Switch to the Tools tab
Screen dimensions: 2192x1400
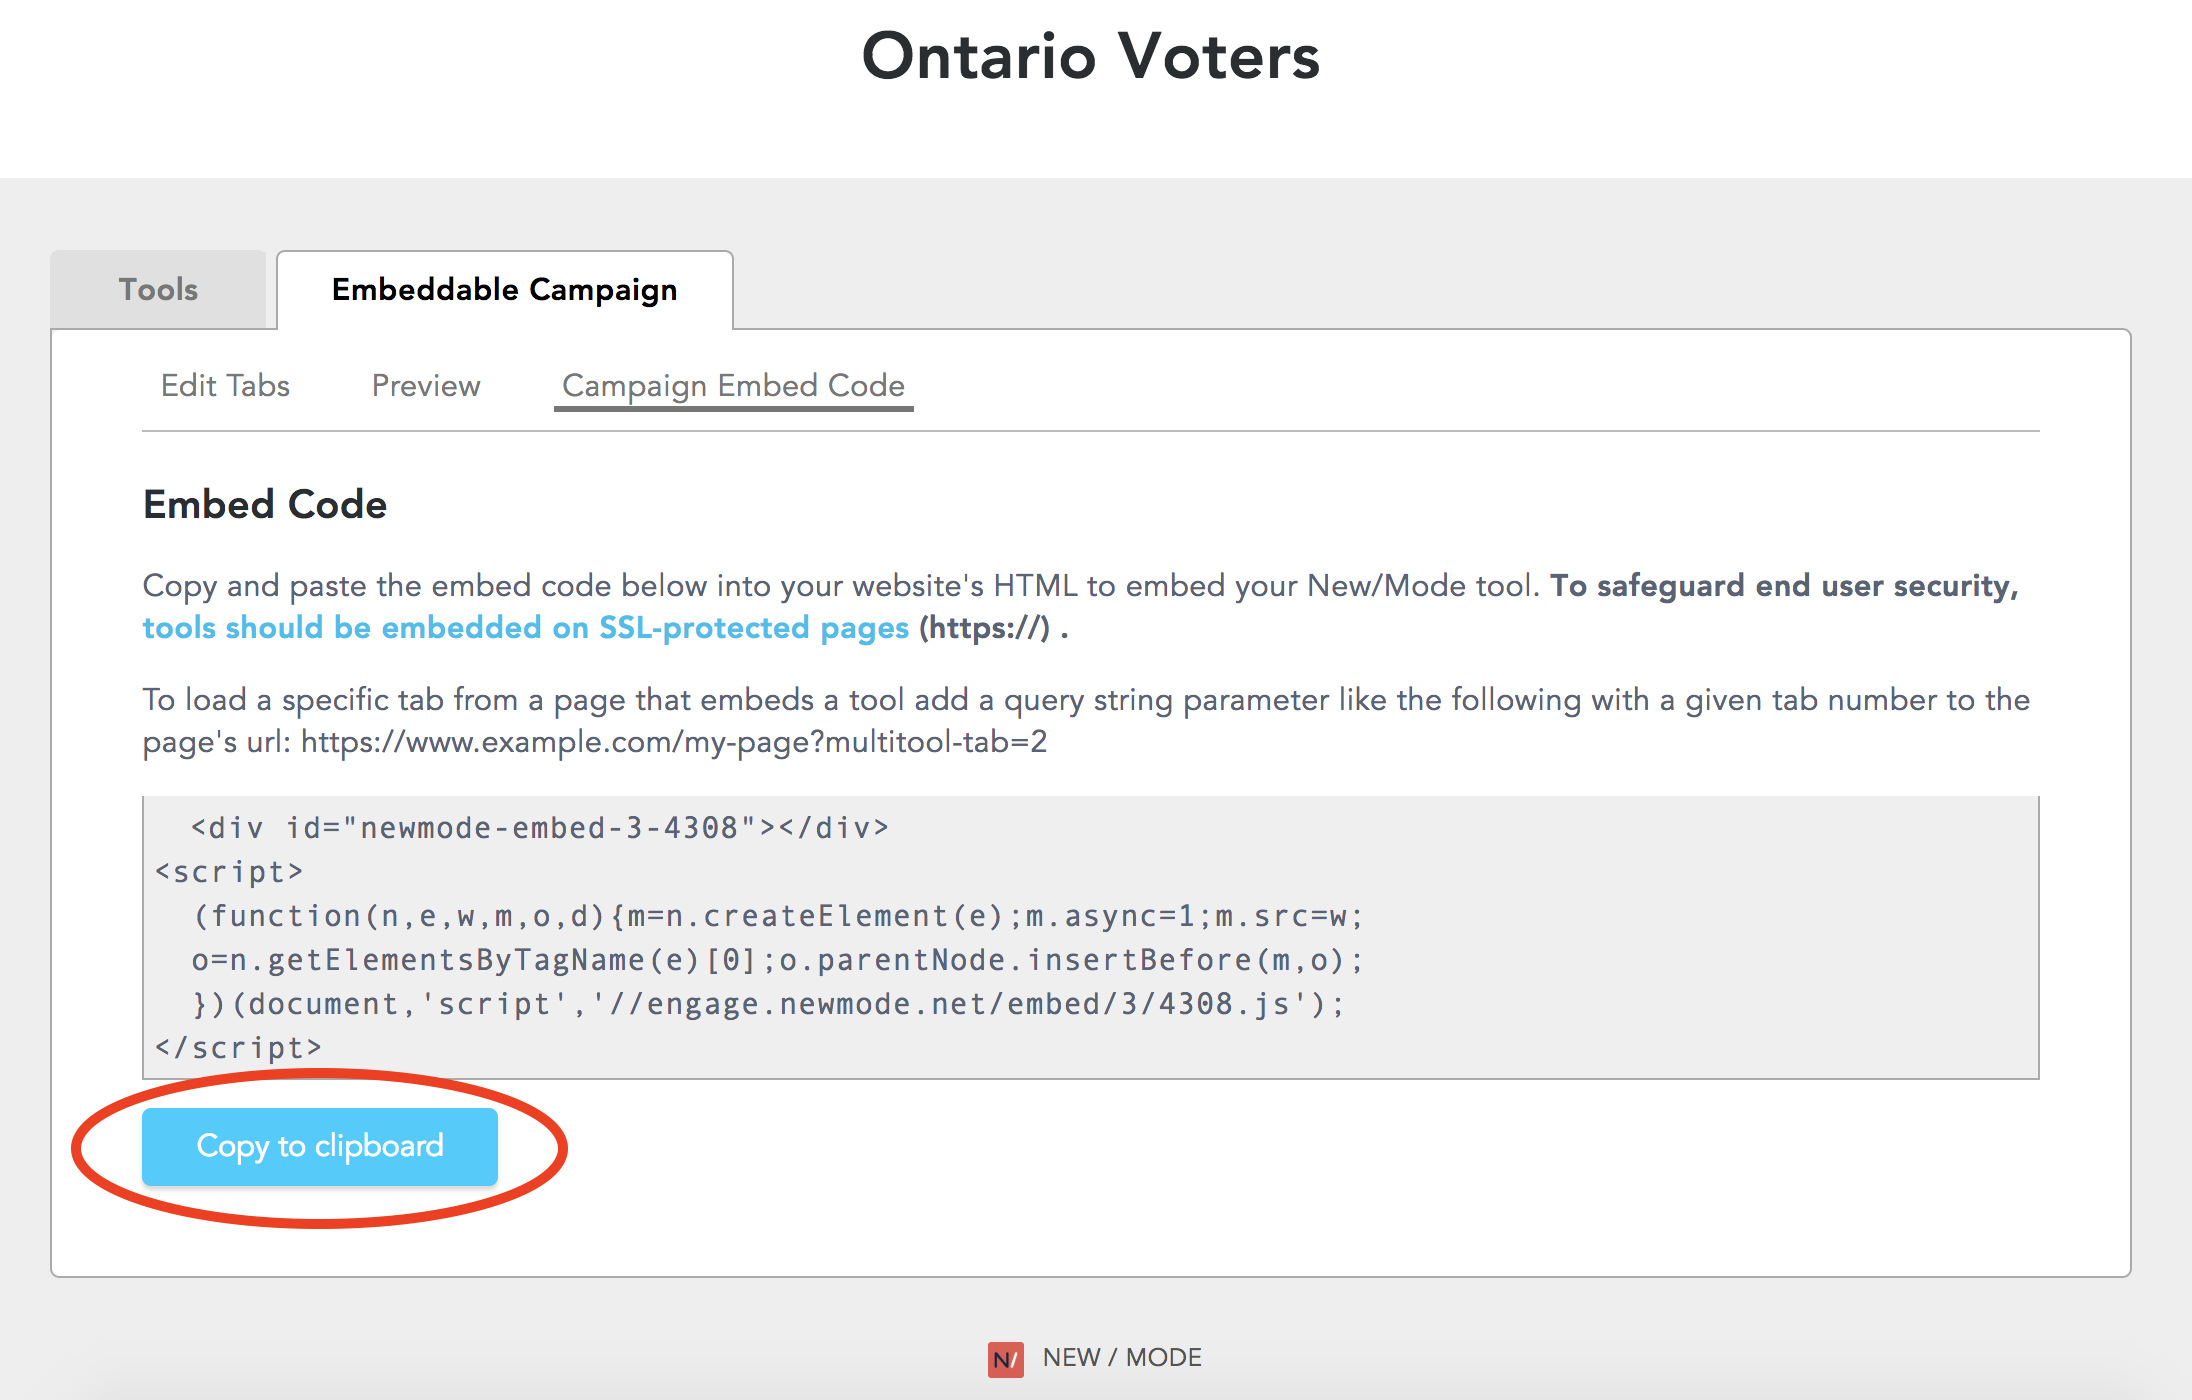158,290
